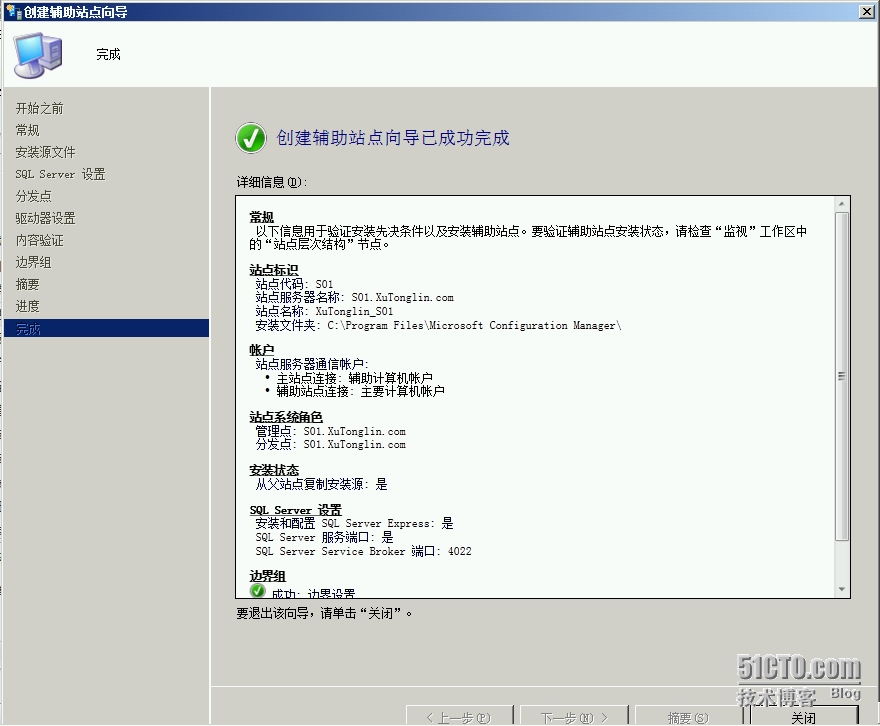The height and width of the screenshot is (726, 880).
Task: Click the 安装和配置 SQL Server Express line
Action: [354, 523]
